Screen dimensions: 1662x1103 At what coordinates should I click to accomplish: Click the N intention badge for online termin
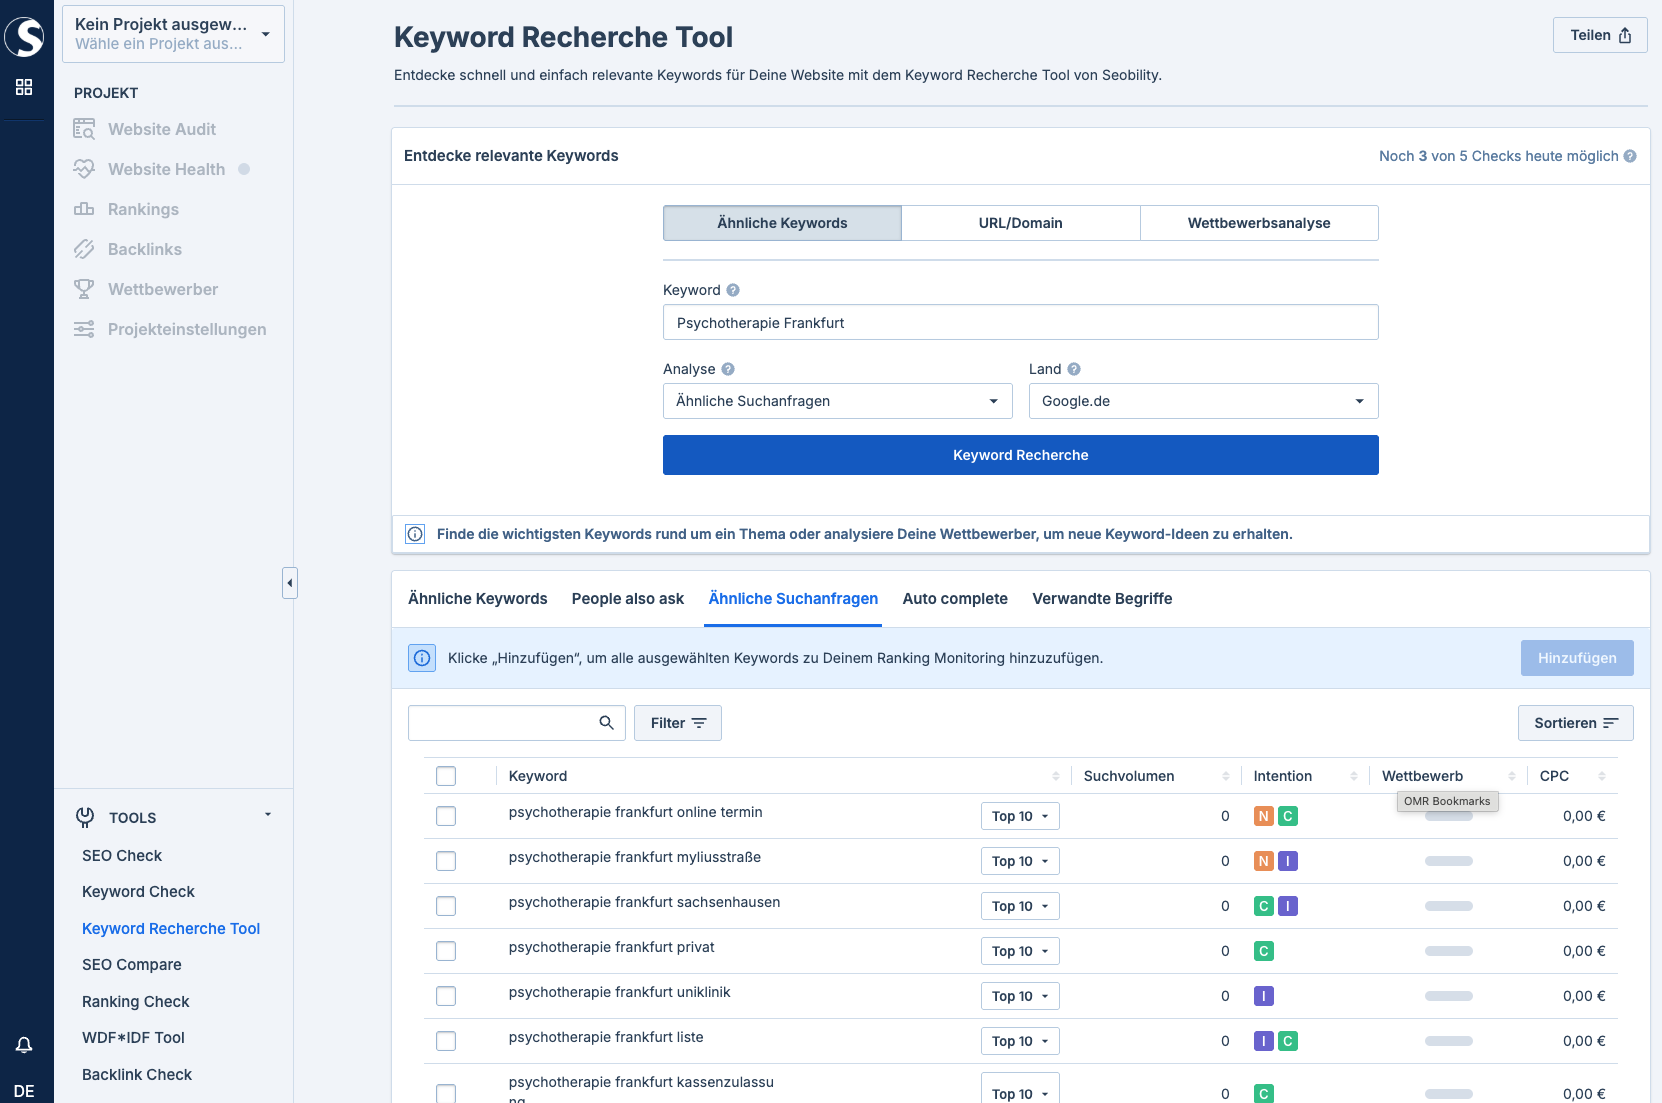1264,816
